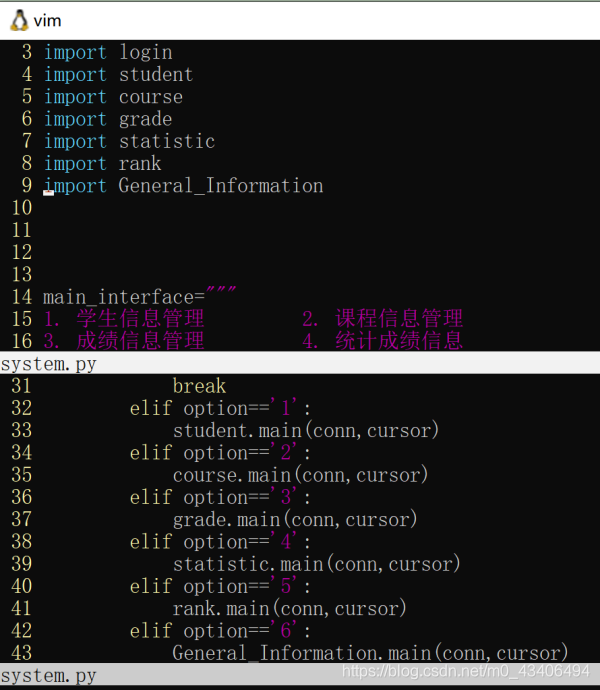
Task: Click the '统计成绩信息' string on line 16
Action: click(399, 341)
